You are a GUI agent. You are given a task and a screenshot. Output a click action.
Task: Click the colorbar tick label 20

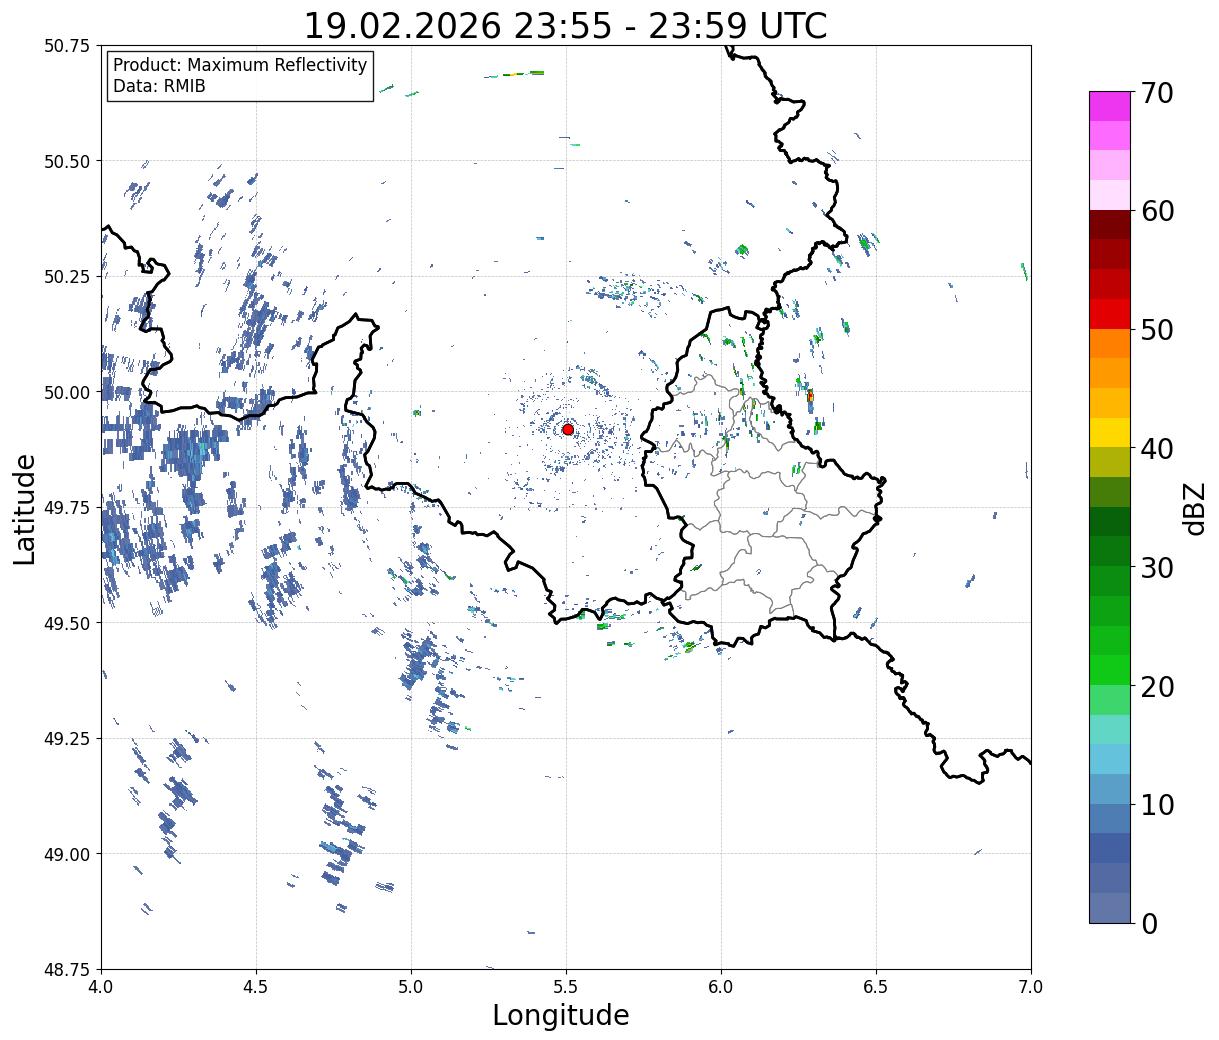tap(1158, 686)
